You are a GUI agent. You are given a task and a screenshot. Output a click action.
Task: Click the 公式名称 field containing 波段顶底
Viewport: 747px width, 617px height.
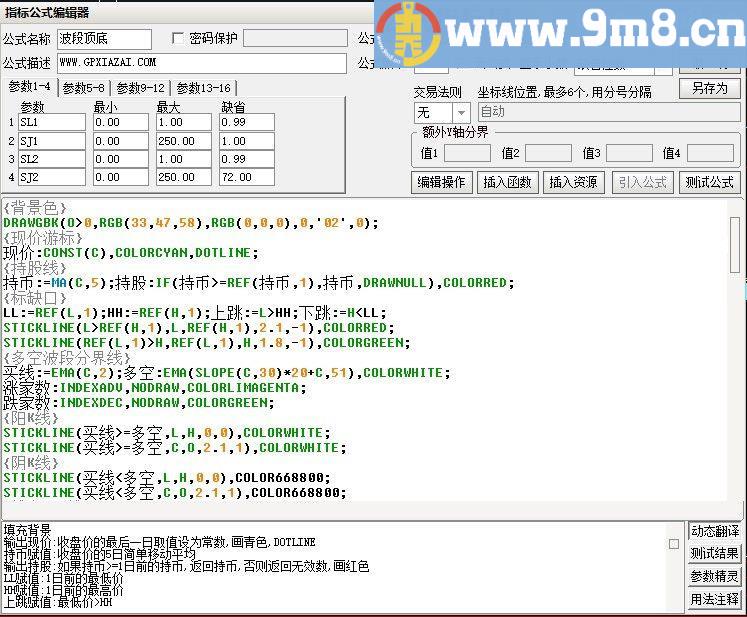pos(104,39)
